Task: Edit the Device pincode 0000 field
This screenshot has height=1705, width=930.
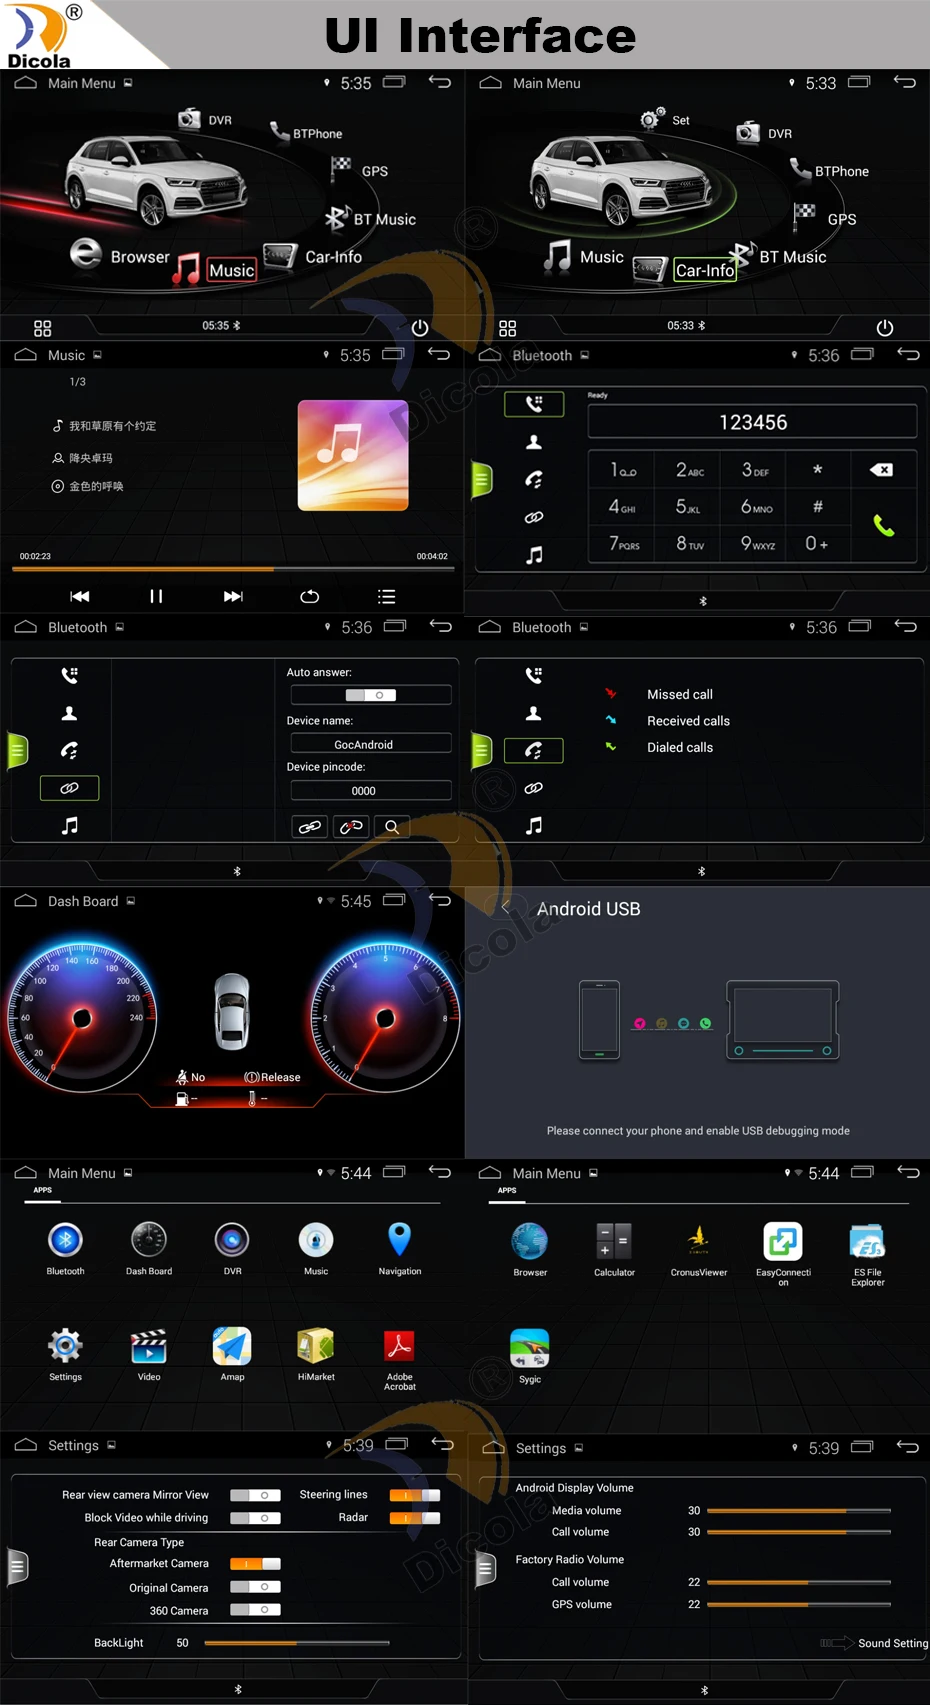Action: click(371, 790)
